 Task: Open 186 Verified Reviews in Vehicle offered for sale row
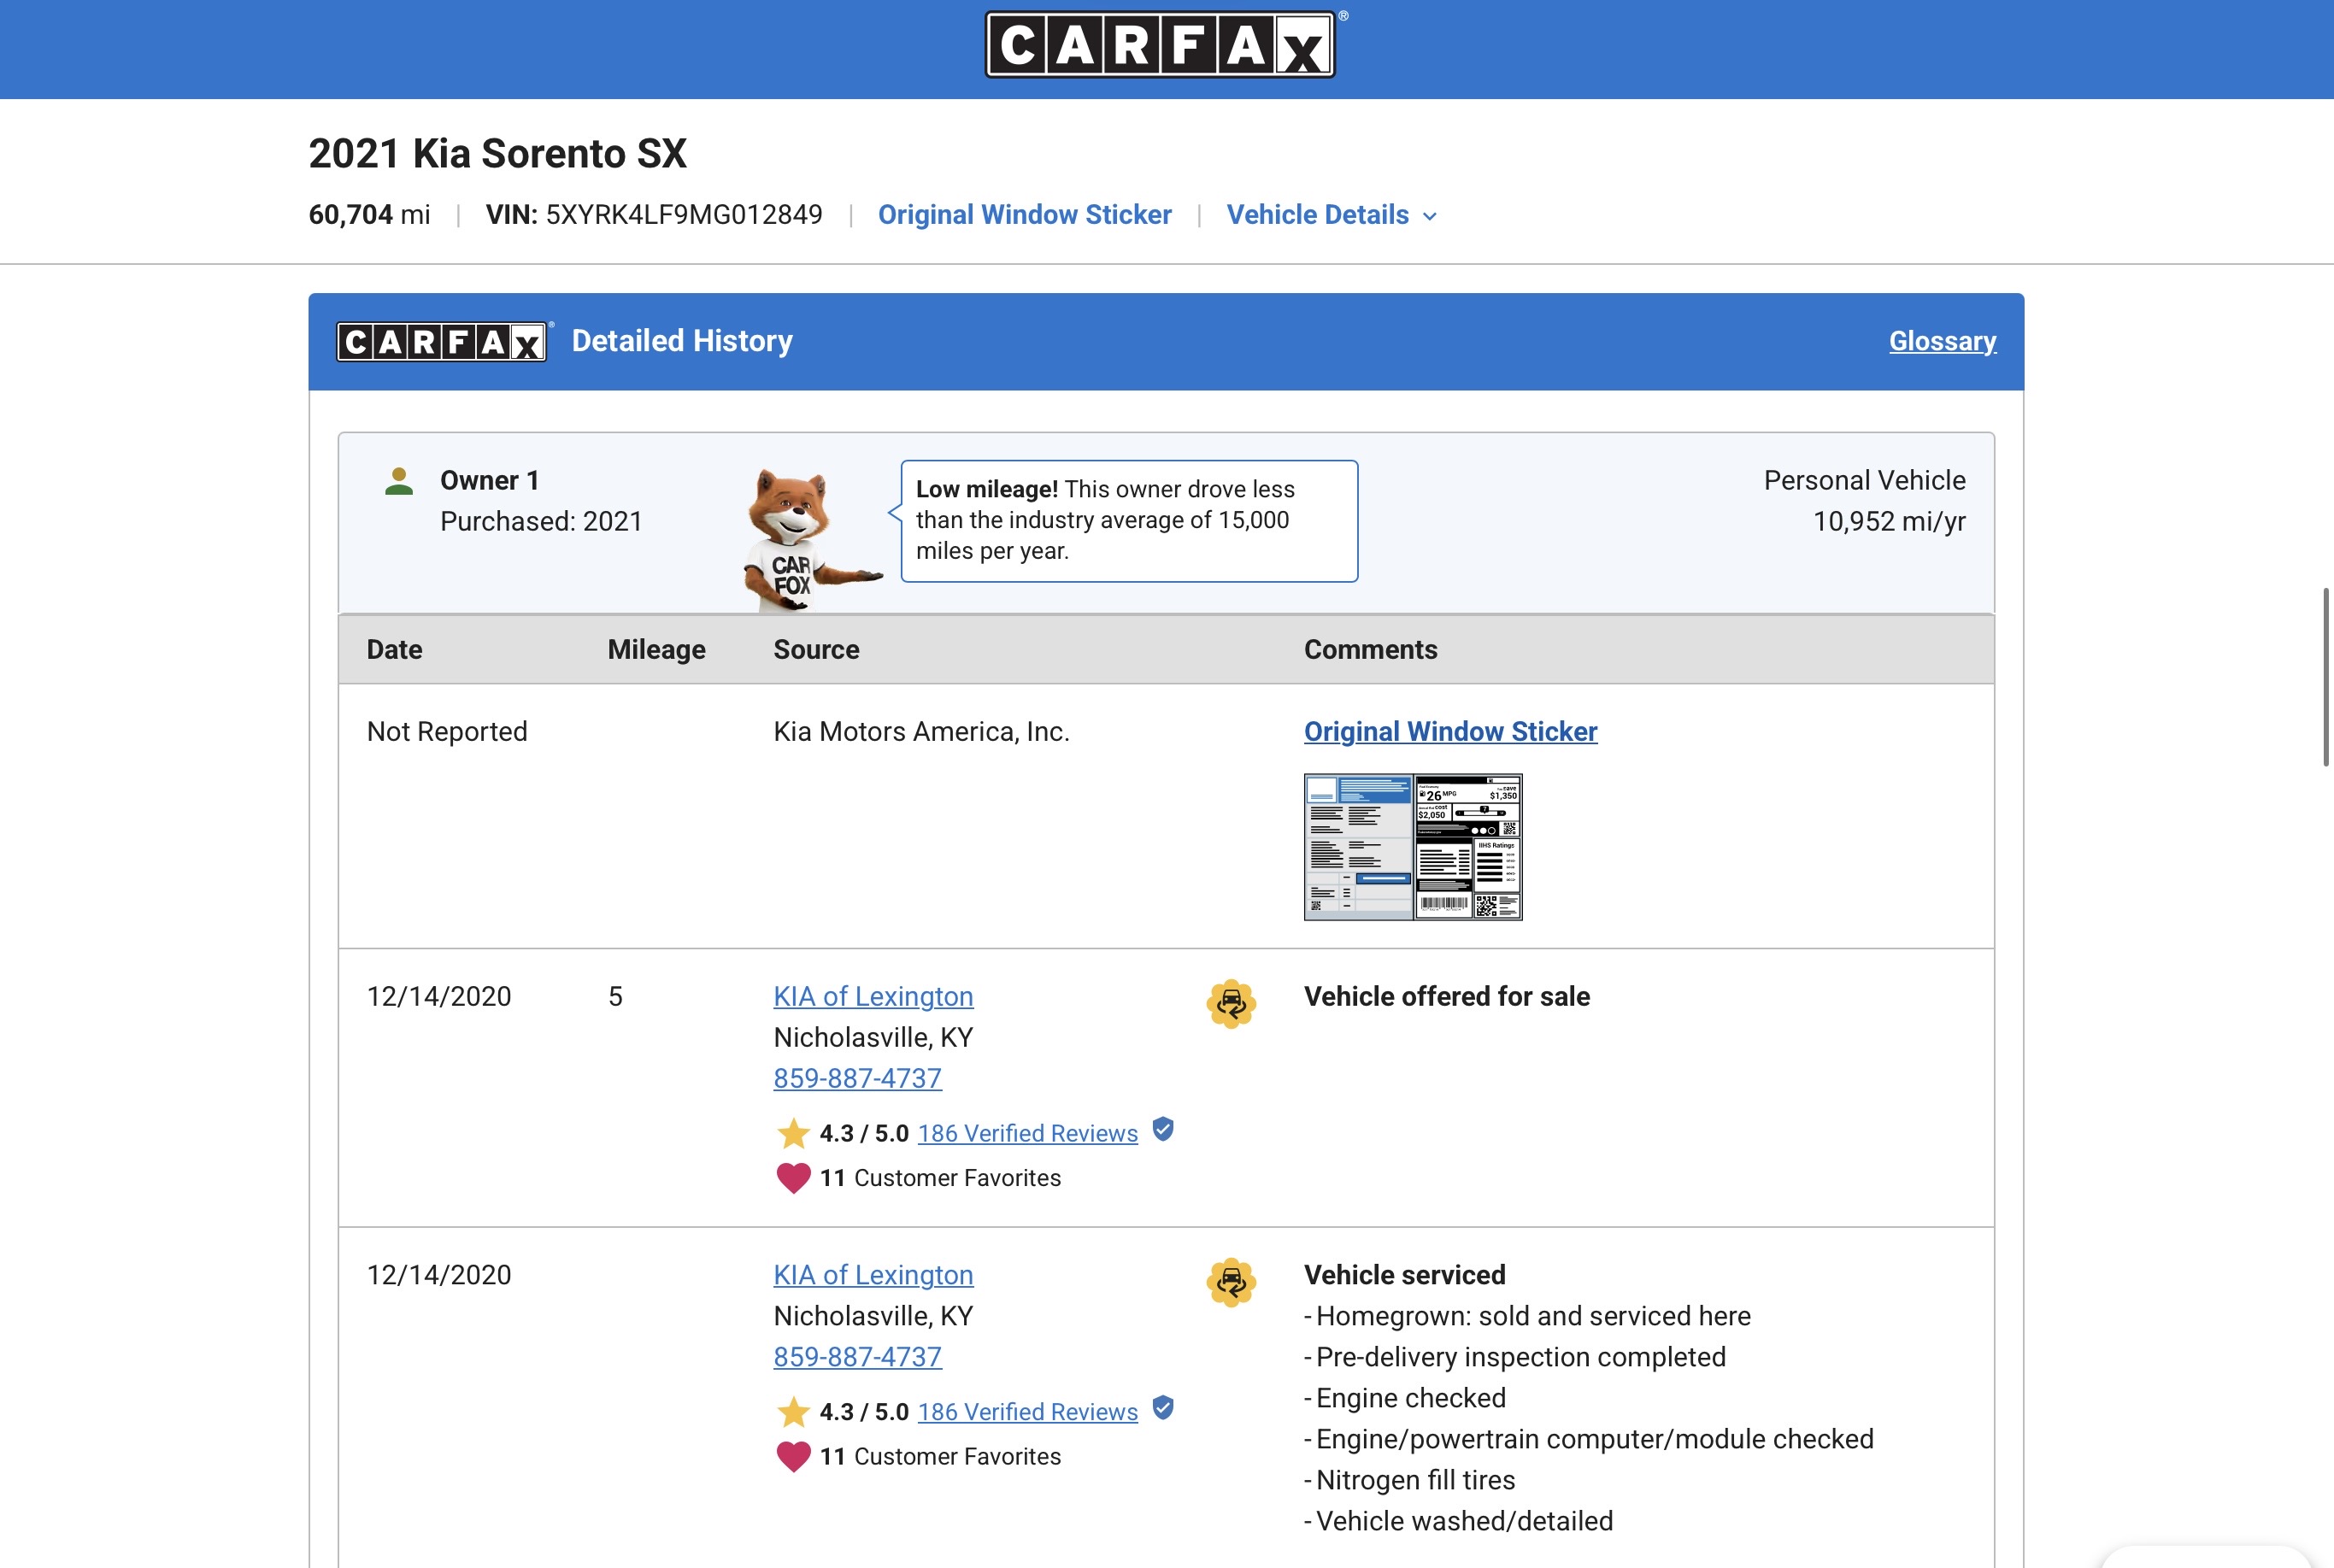[1027, 1134]
